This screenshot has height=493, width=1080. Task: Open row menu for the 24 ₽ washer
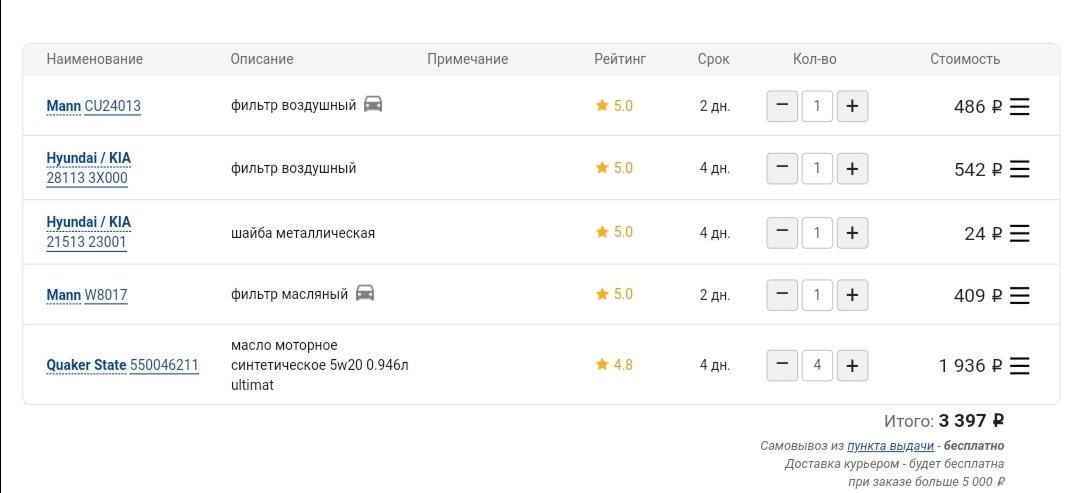tap(1019, 233)
